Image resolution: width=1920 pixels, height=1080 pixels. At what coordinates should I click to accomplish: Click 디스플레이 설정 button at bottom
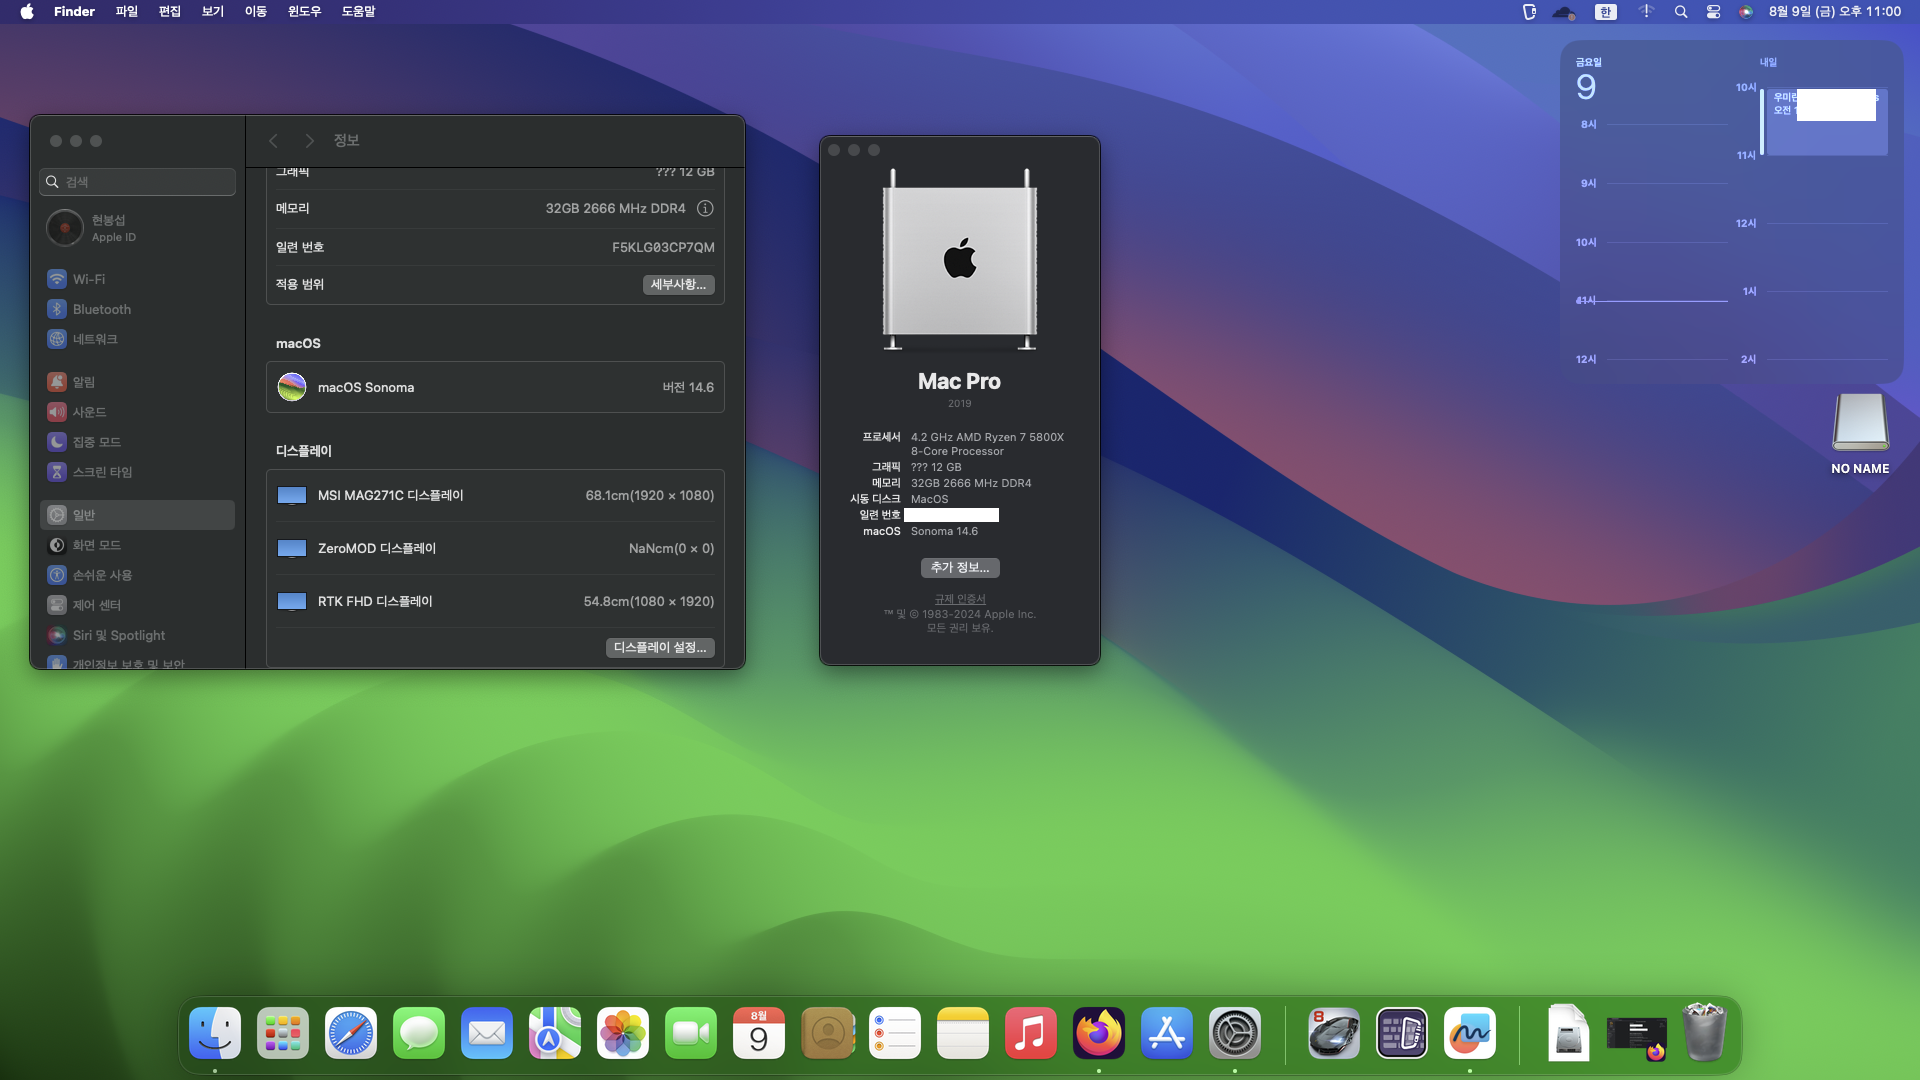click(659, 647)
